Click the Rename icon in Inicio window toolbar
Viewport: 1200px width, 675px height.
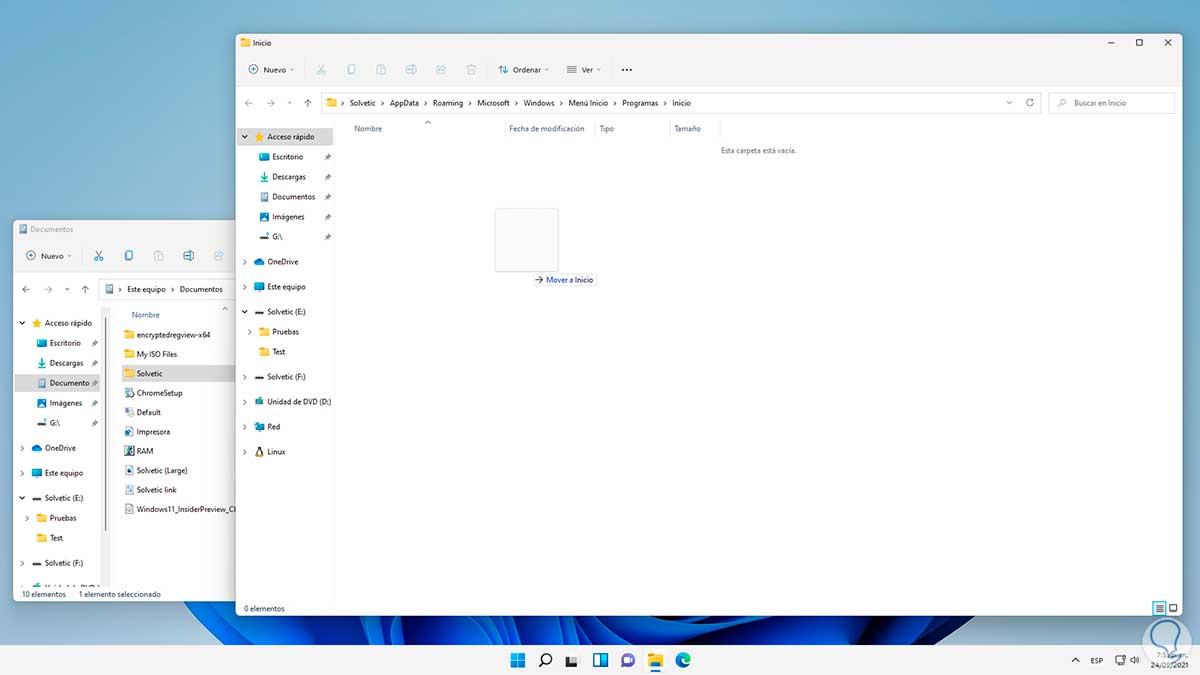[x=411, y=70]
